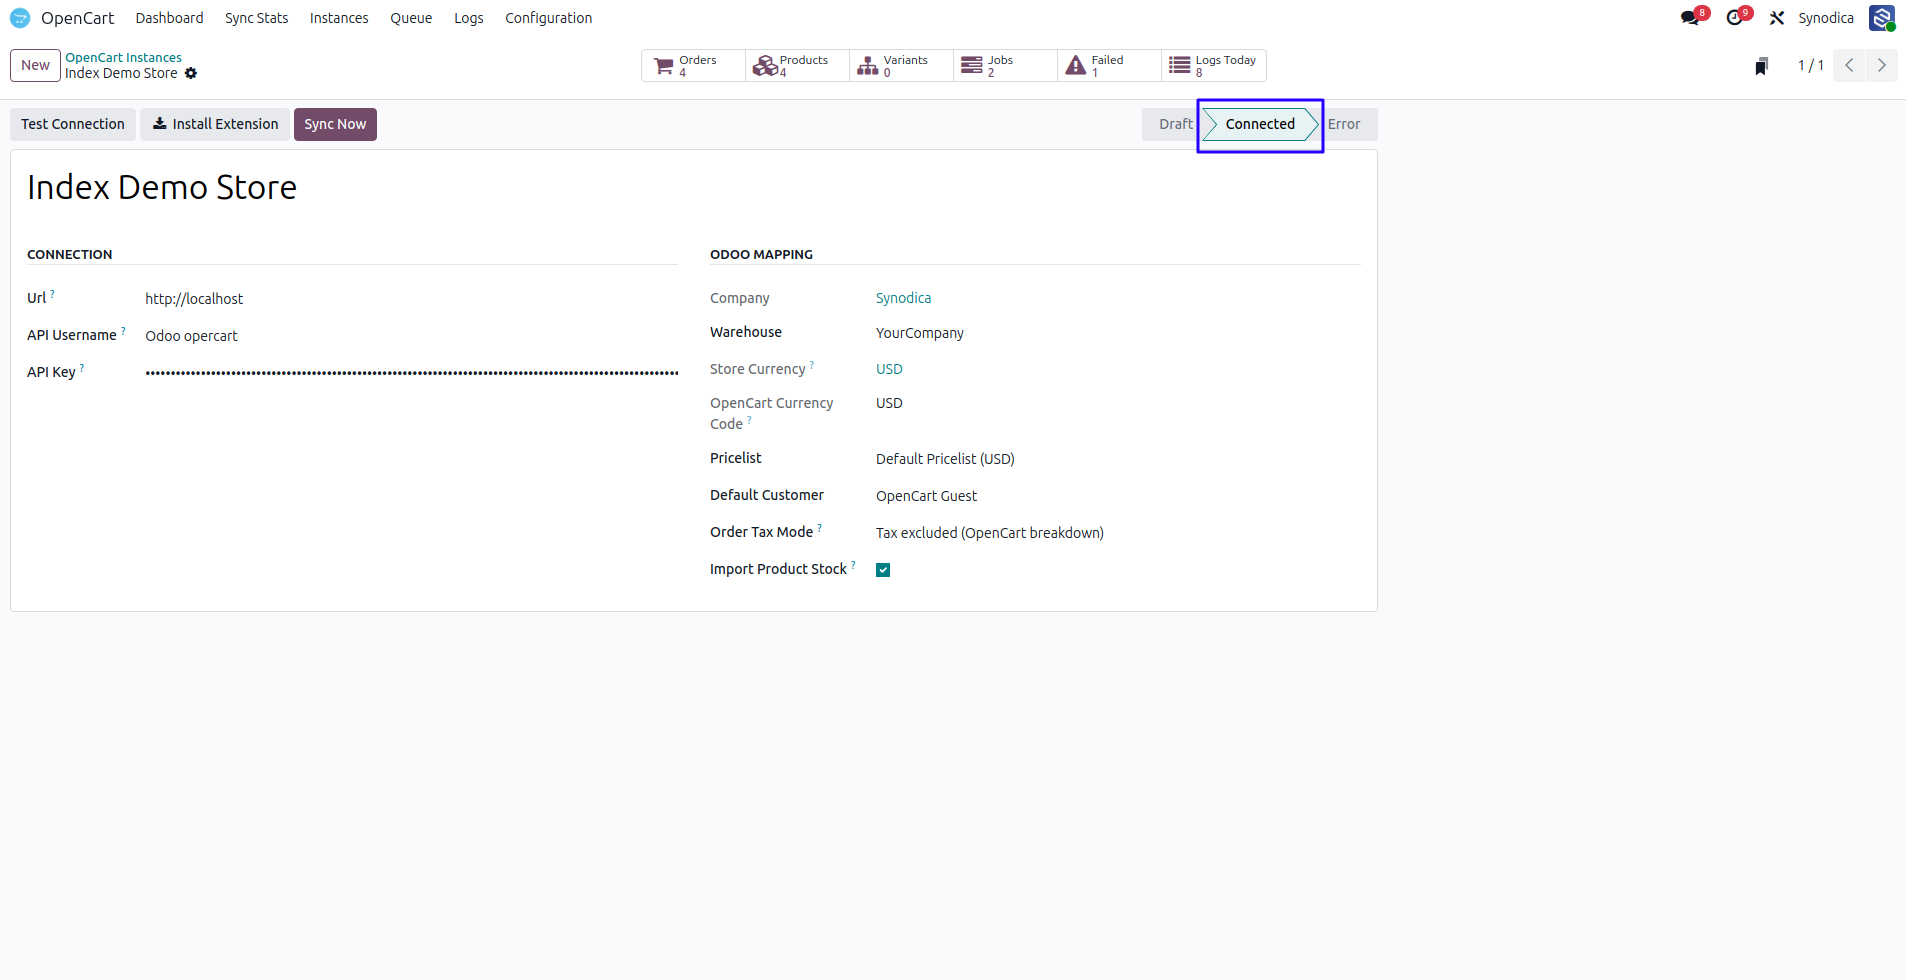Open the Queue menu

411,18
